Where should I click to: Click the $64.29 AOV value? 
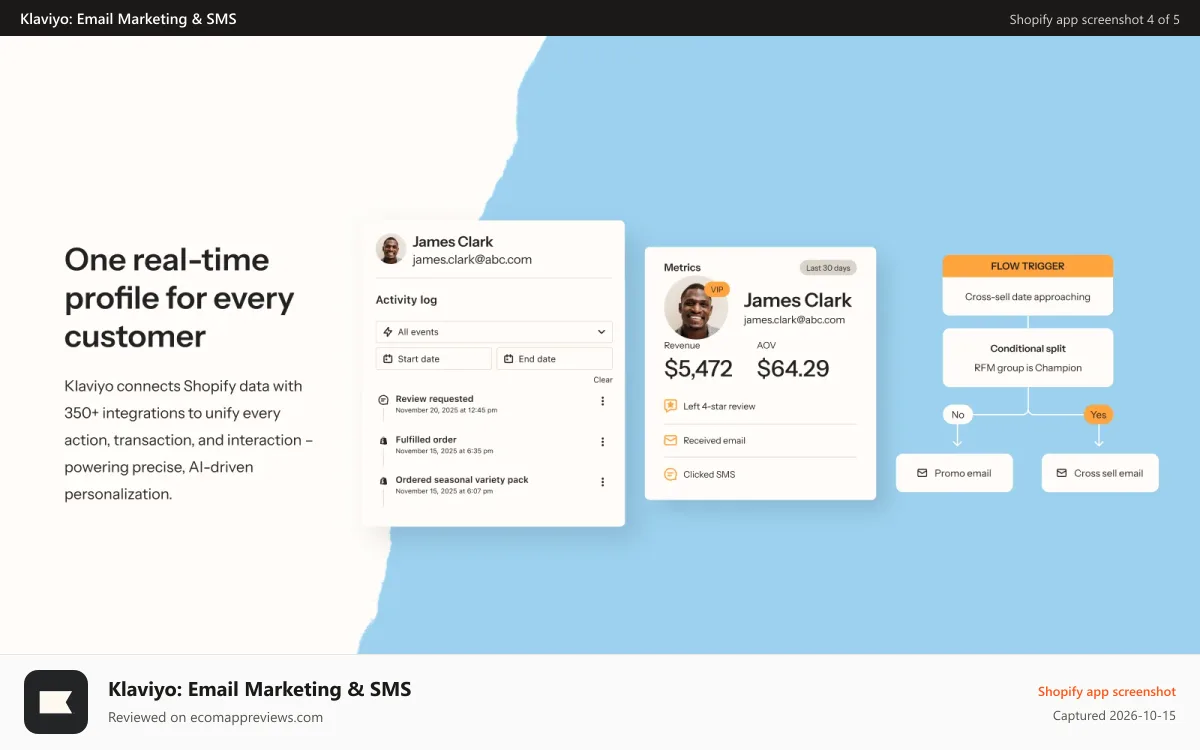(x=793, y=369)
